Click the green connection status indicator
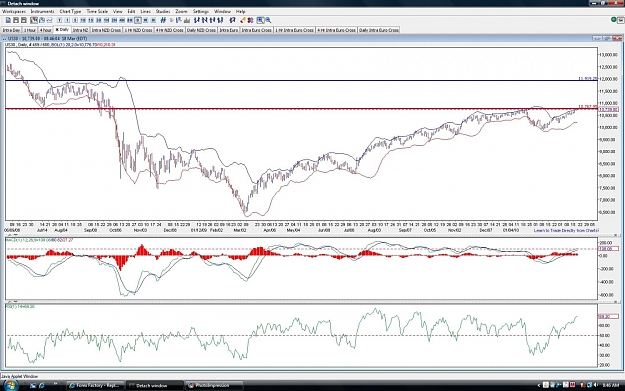 point(614,20)
